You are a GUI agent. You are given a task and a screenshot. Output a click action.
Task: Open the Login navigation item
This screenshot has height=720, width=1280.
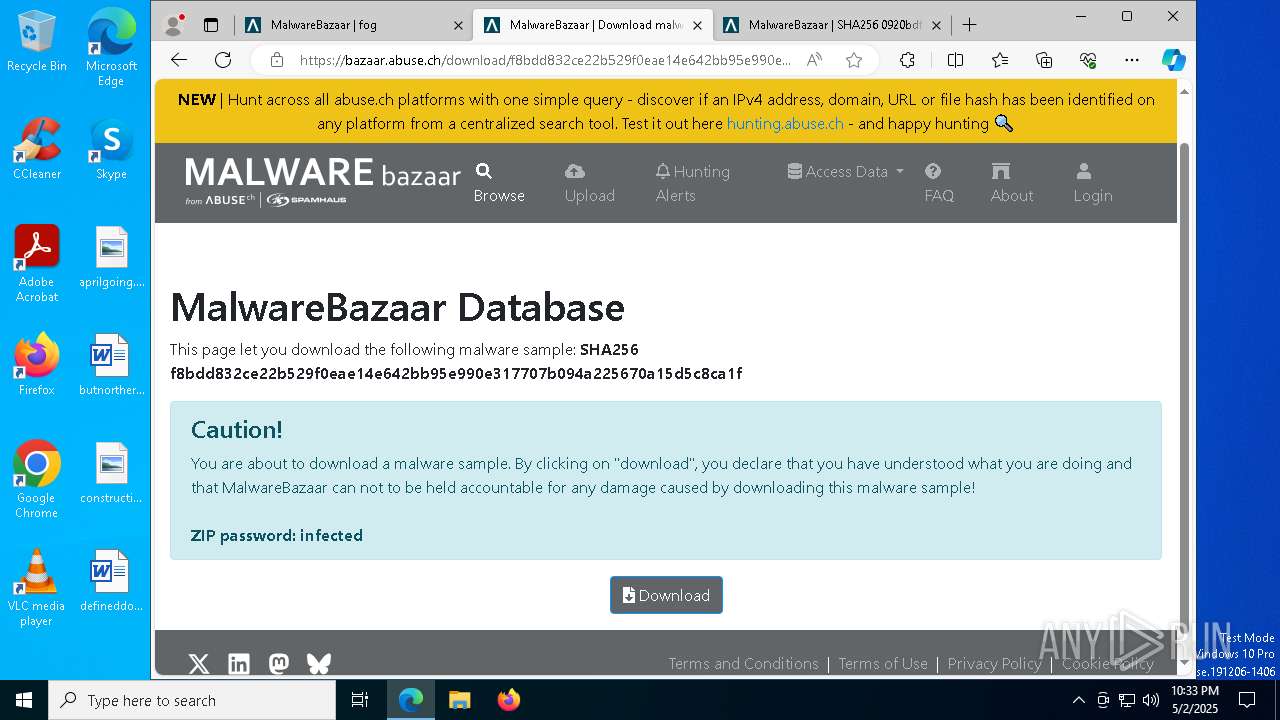[x=1092, y=183]
